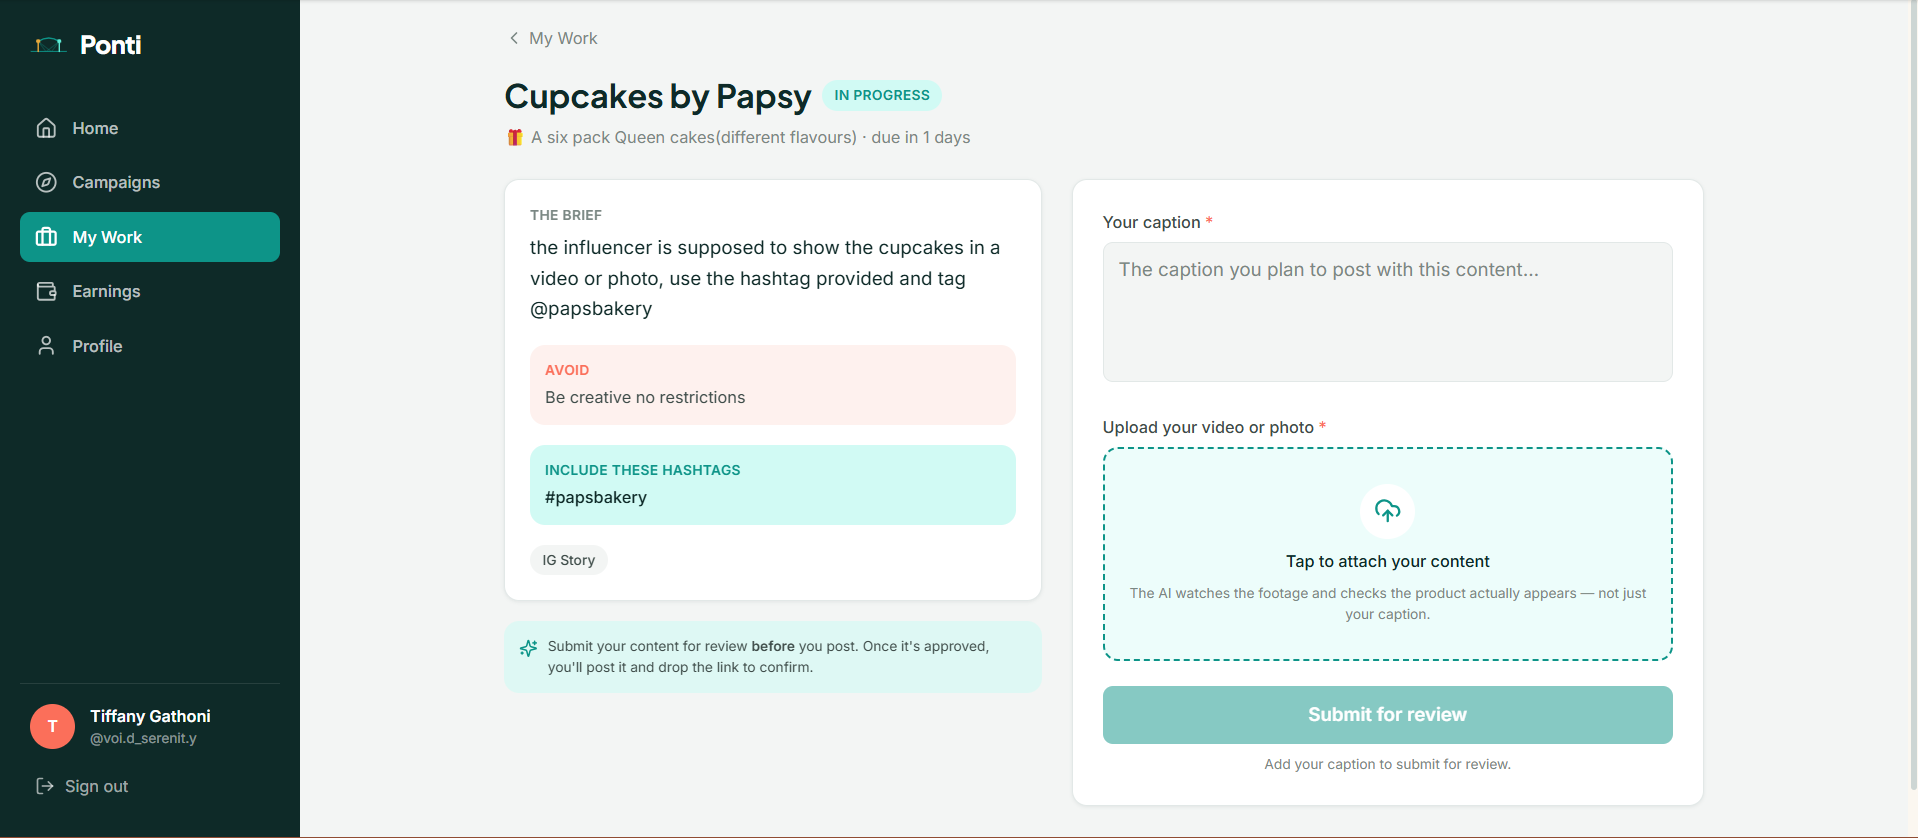Click the My Work breadcrumb link
The width and height of the screenshot is (1918, 838).
click(563, 38)
